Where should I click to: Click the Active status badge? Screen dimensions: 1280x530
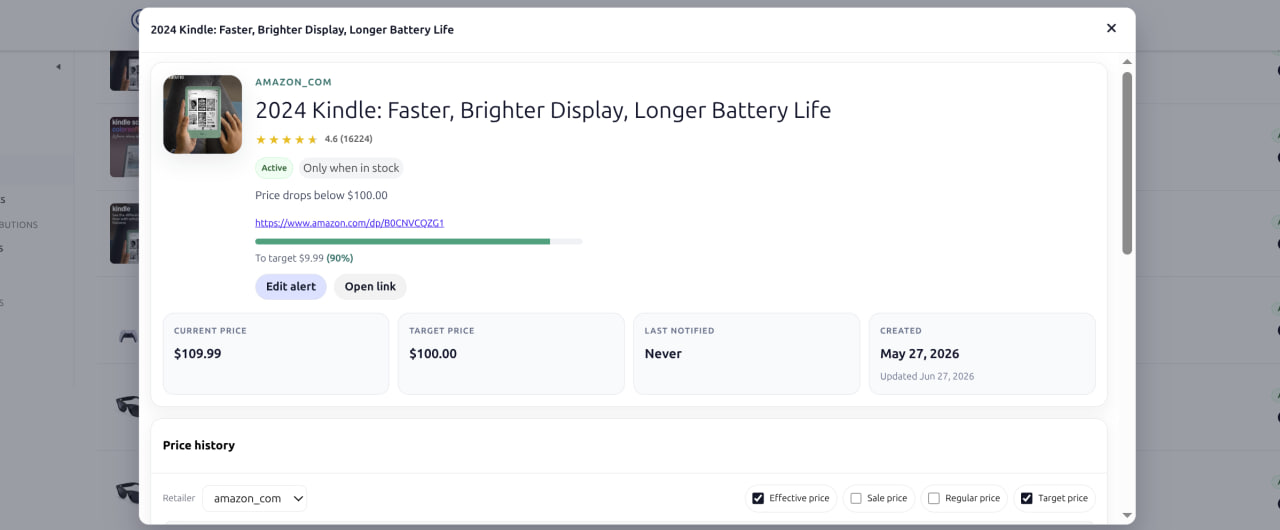click(274, 168)
